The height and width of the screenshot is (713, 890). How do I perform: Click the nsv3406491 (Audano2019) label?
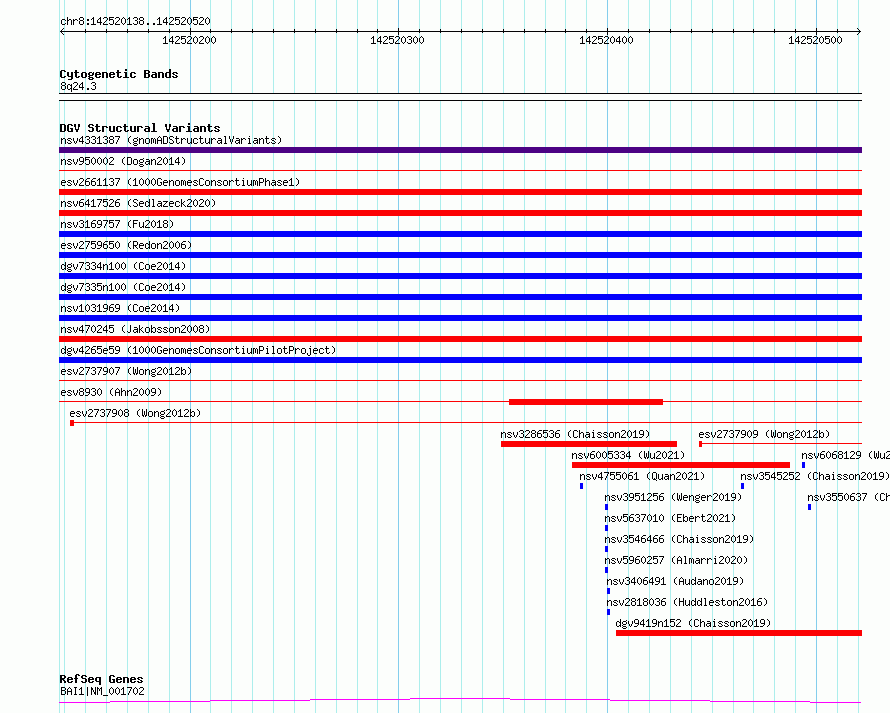(675, 581)
